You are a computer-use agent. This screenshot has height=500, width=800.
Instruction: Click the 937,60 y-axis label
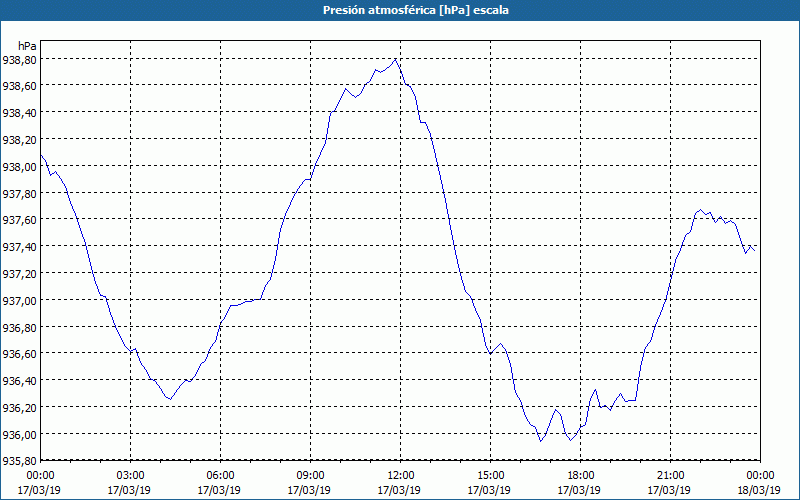pyautogui.click(x=19, y=220)
